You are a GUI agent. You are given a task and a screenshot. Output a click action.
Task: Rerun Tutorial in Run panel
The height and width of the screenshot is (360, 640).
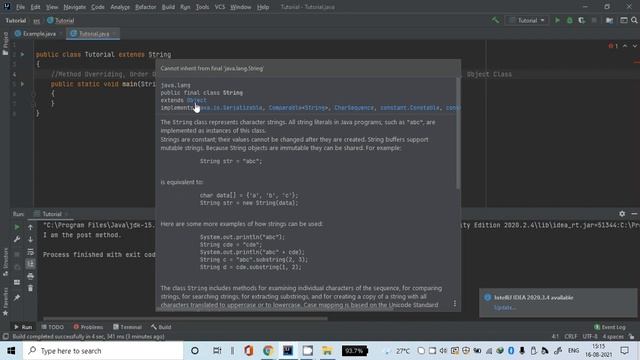(17, 227)
